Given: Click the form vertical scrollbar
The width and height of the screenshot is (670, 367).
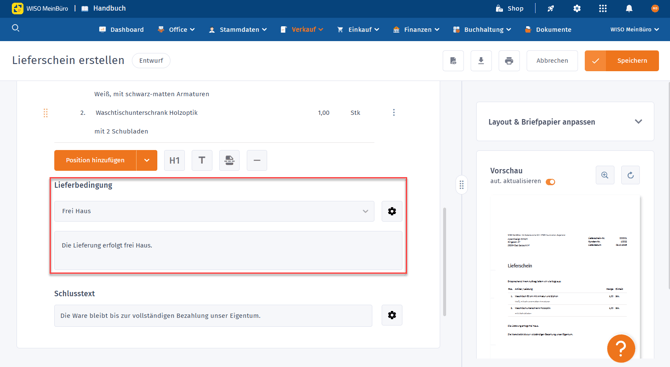Looking at the screenshot, I should coord(444,262).
